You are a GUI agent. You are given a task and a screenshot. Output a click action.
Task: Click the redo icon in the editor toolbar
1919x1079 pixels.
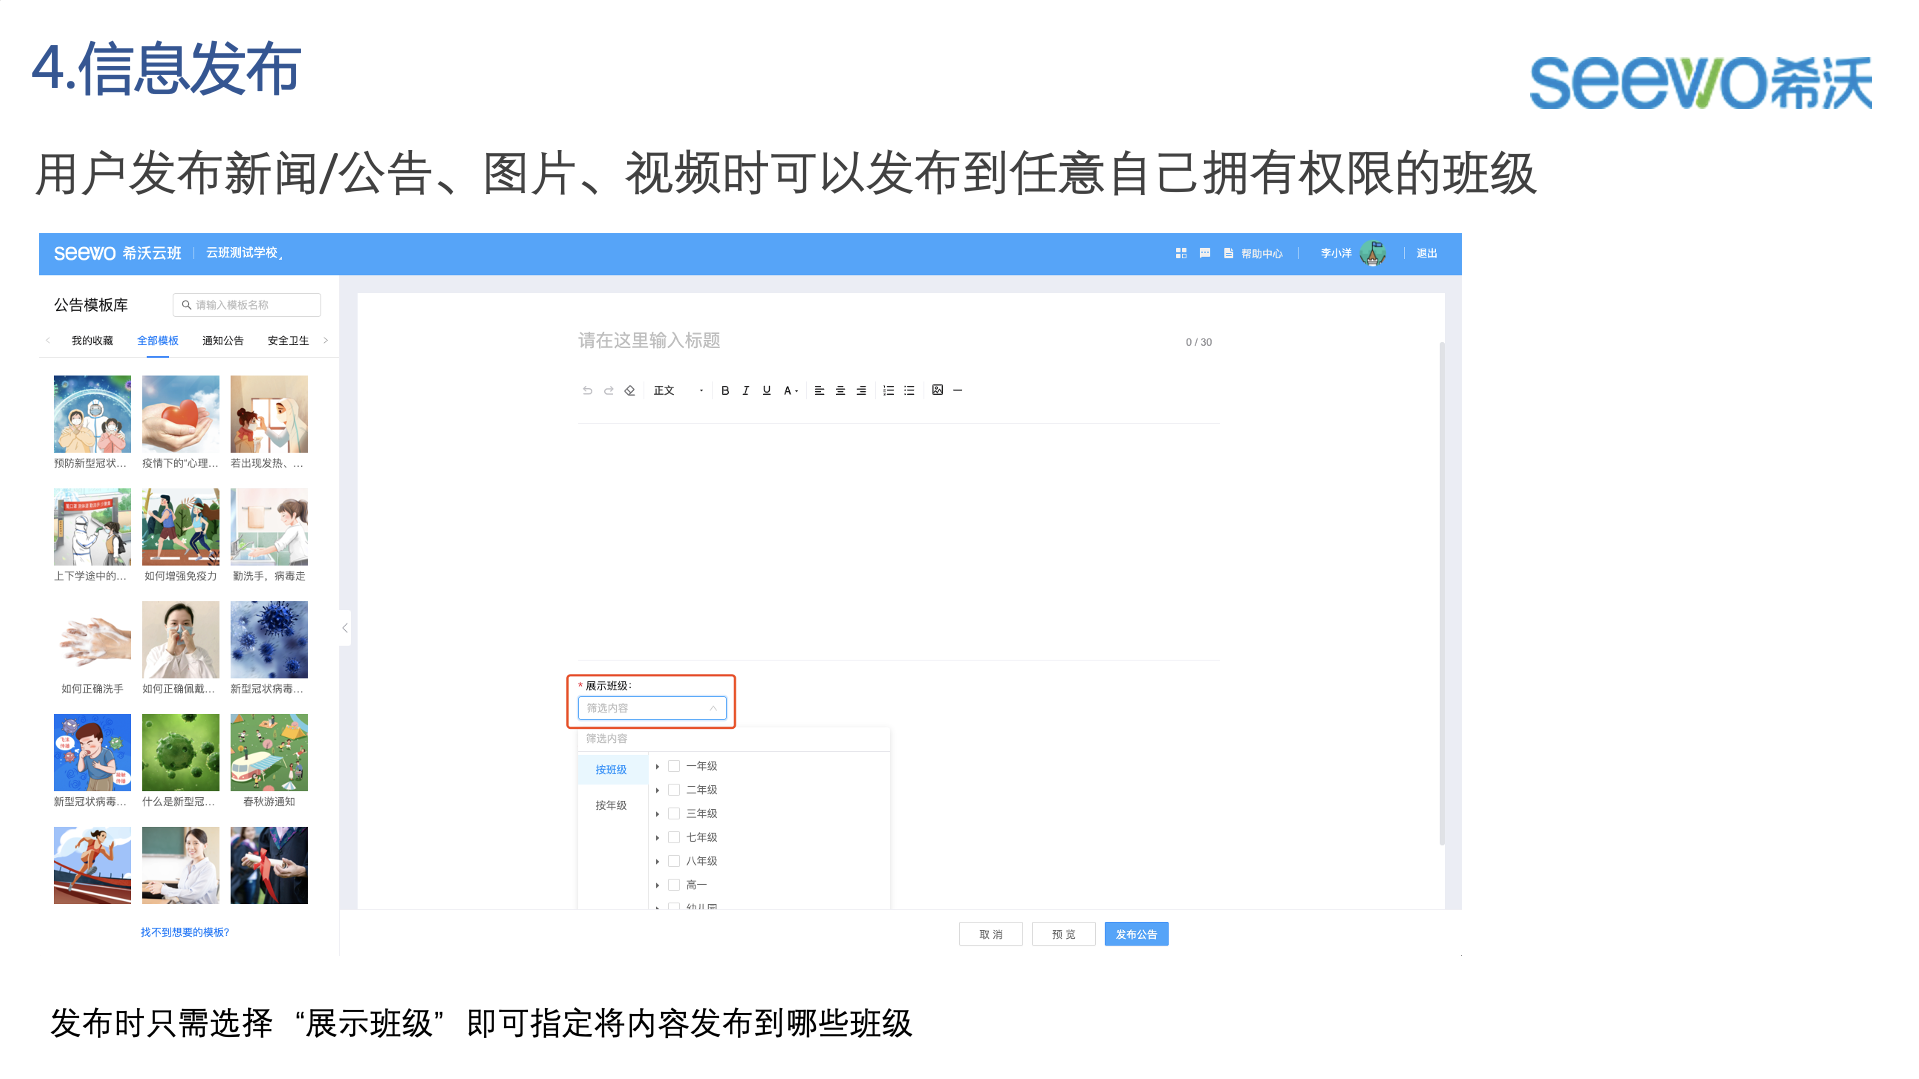click(x=608, y=390)
